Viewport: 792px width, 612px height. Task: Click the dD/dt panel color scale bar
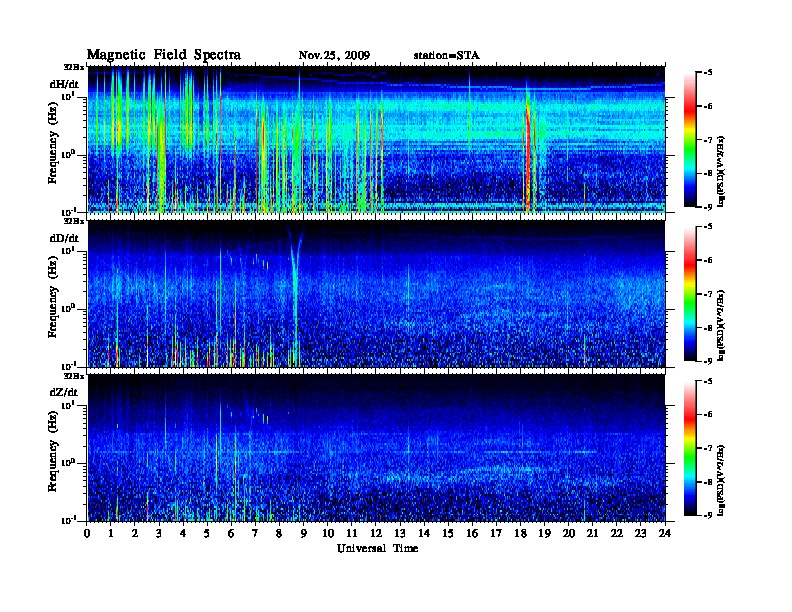(x=690, y=293)
